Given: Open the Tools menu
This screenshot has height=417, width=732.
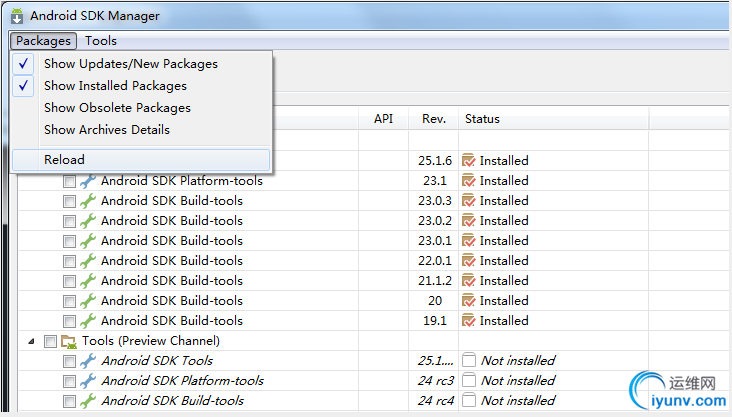Looking at the screenshot, I should [100, 41].
